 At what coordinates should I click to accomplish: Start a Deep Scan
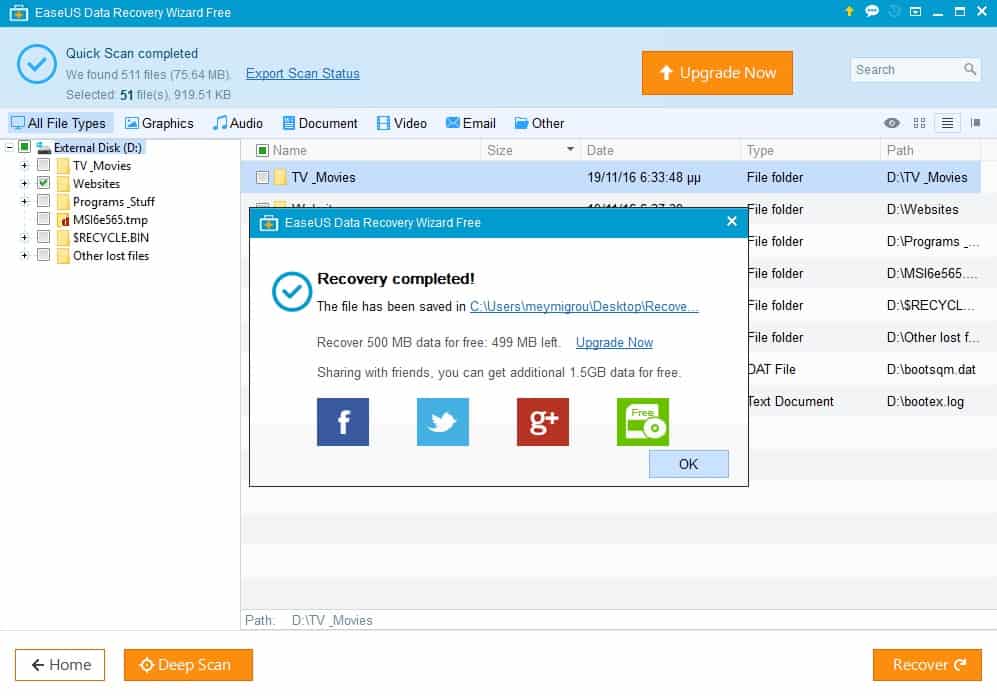tap(188, 665)
